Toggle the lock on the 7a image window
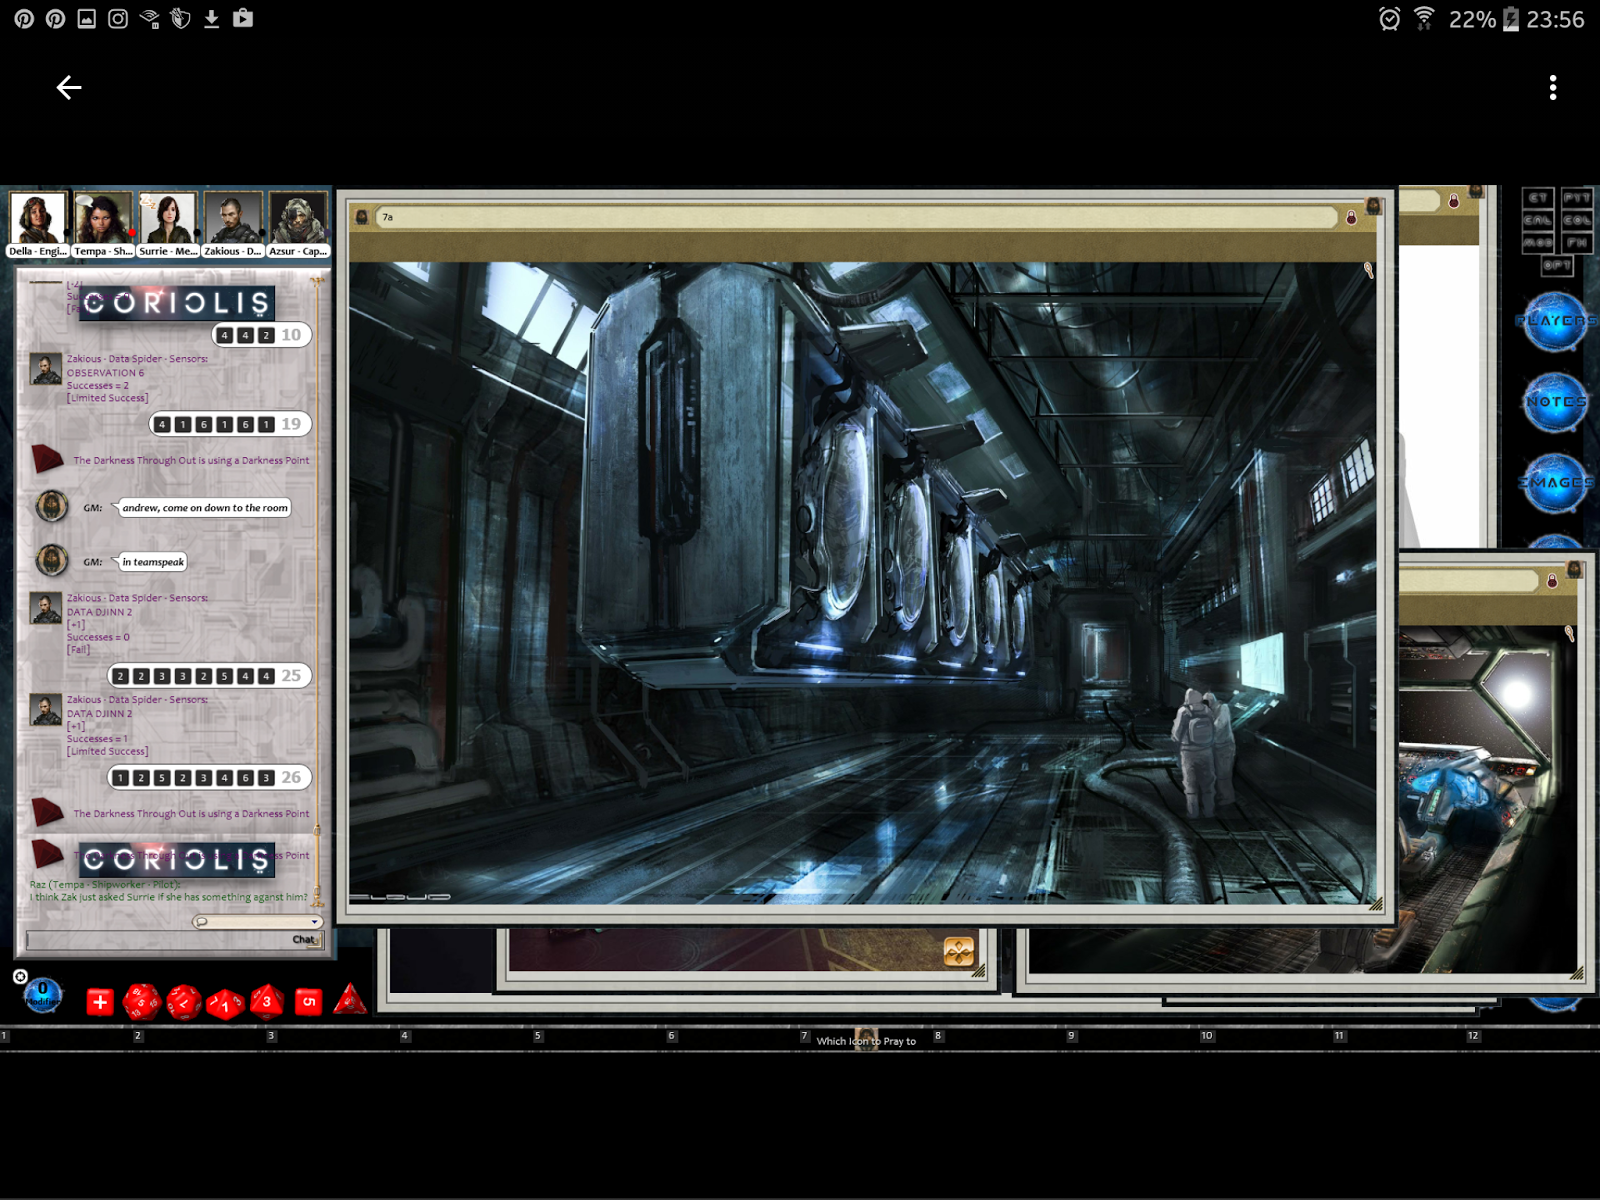The width and height of the screenshot is (1600, 1200). point(1351,217)
